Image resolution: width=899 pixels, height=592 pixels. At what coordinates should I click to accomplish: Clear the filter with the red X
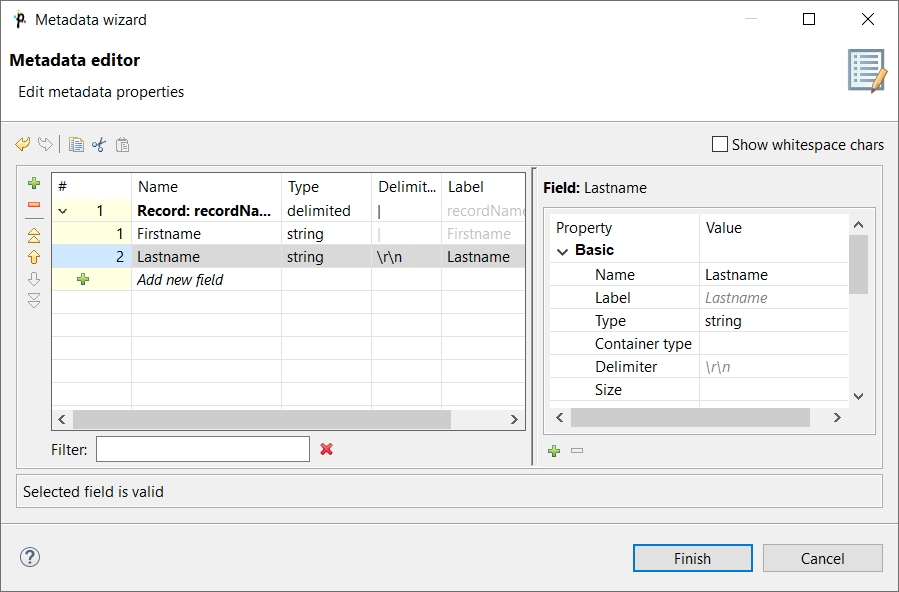click(x=326, y=449)
